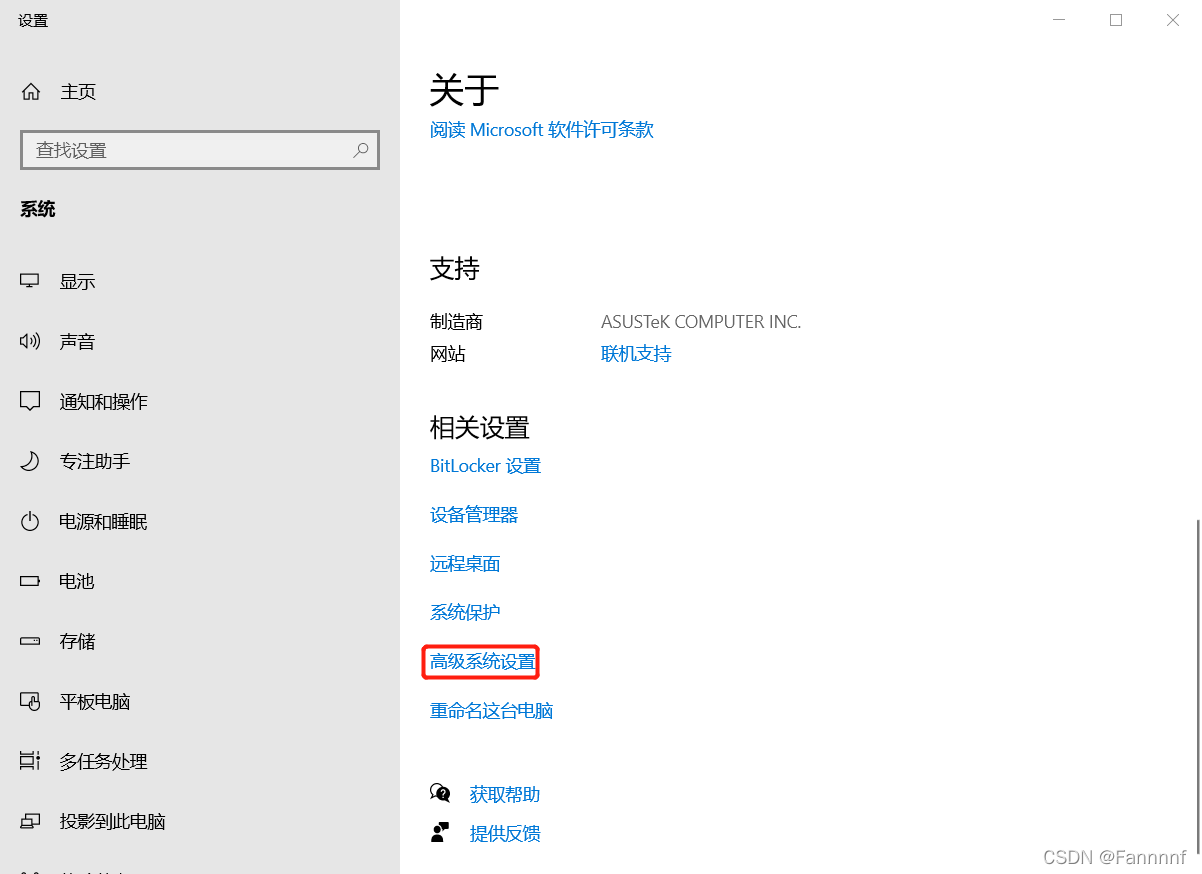Click the 提供反馈 link
Viewport: 1202px width, 874px height.
click(x=505, y=833)
